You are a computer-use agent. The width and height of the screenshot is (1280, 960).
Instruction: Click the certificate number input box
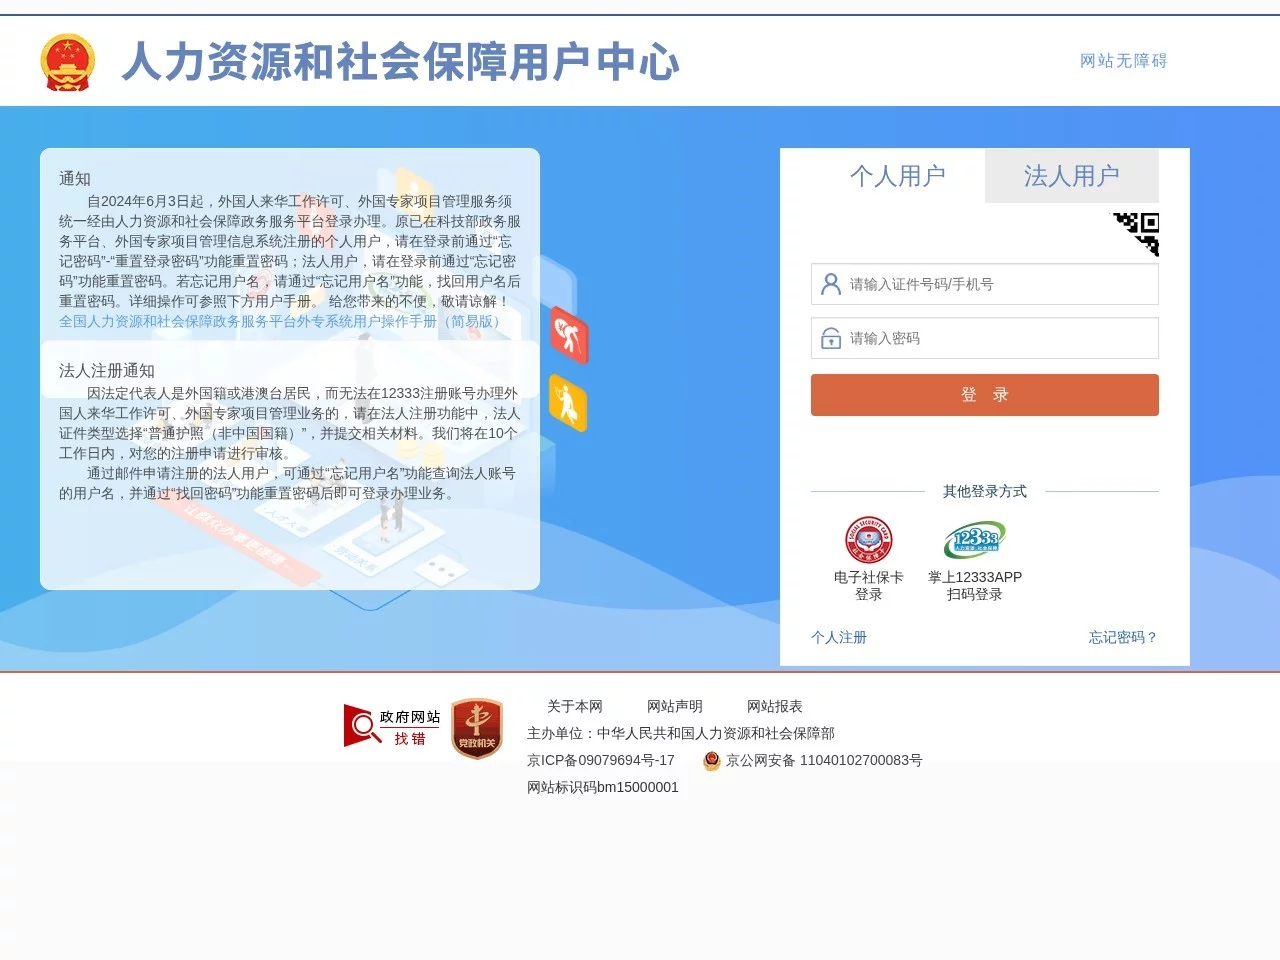coord(984,284)
